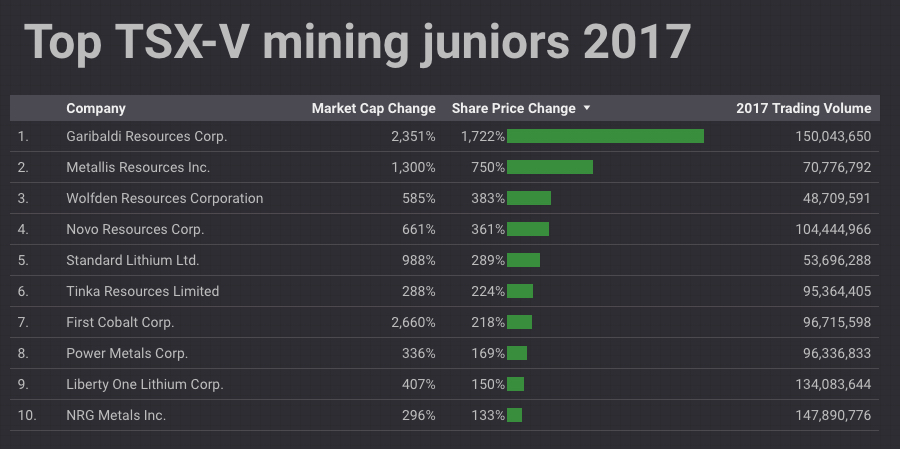Sort by Company column header
Image resolution: width=900 pixels, height=449 pixels.
click(x=96, y=108)
